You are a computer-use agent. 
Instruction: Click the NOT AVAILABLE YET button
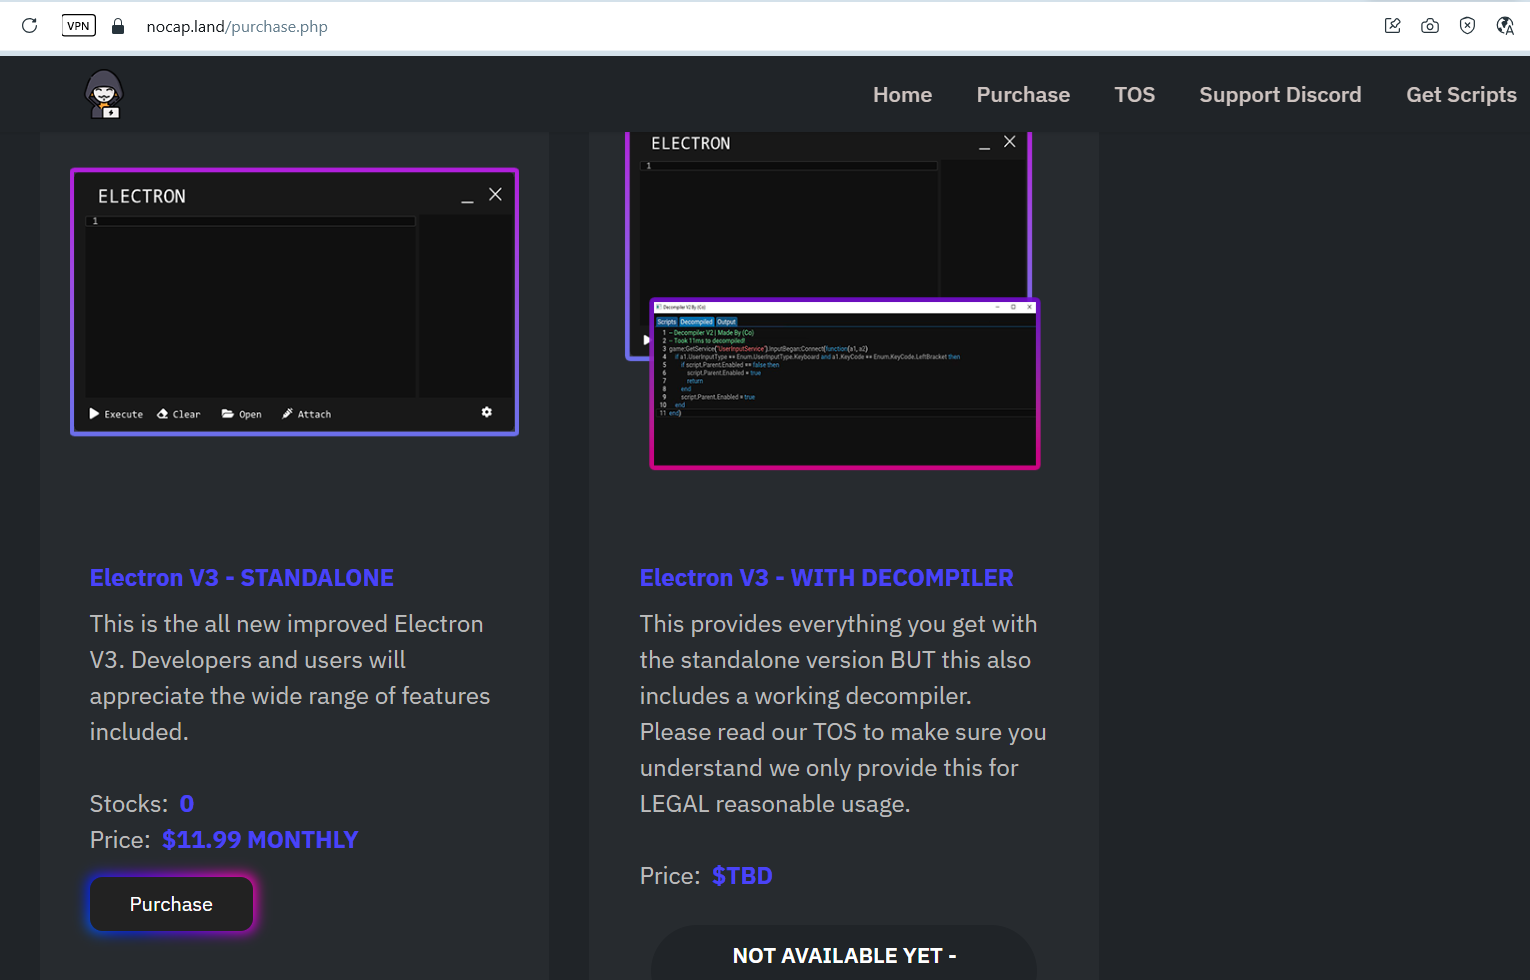pyautogui.click(x=844, y=955)
